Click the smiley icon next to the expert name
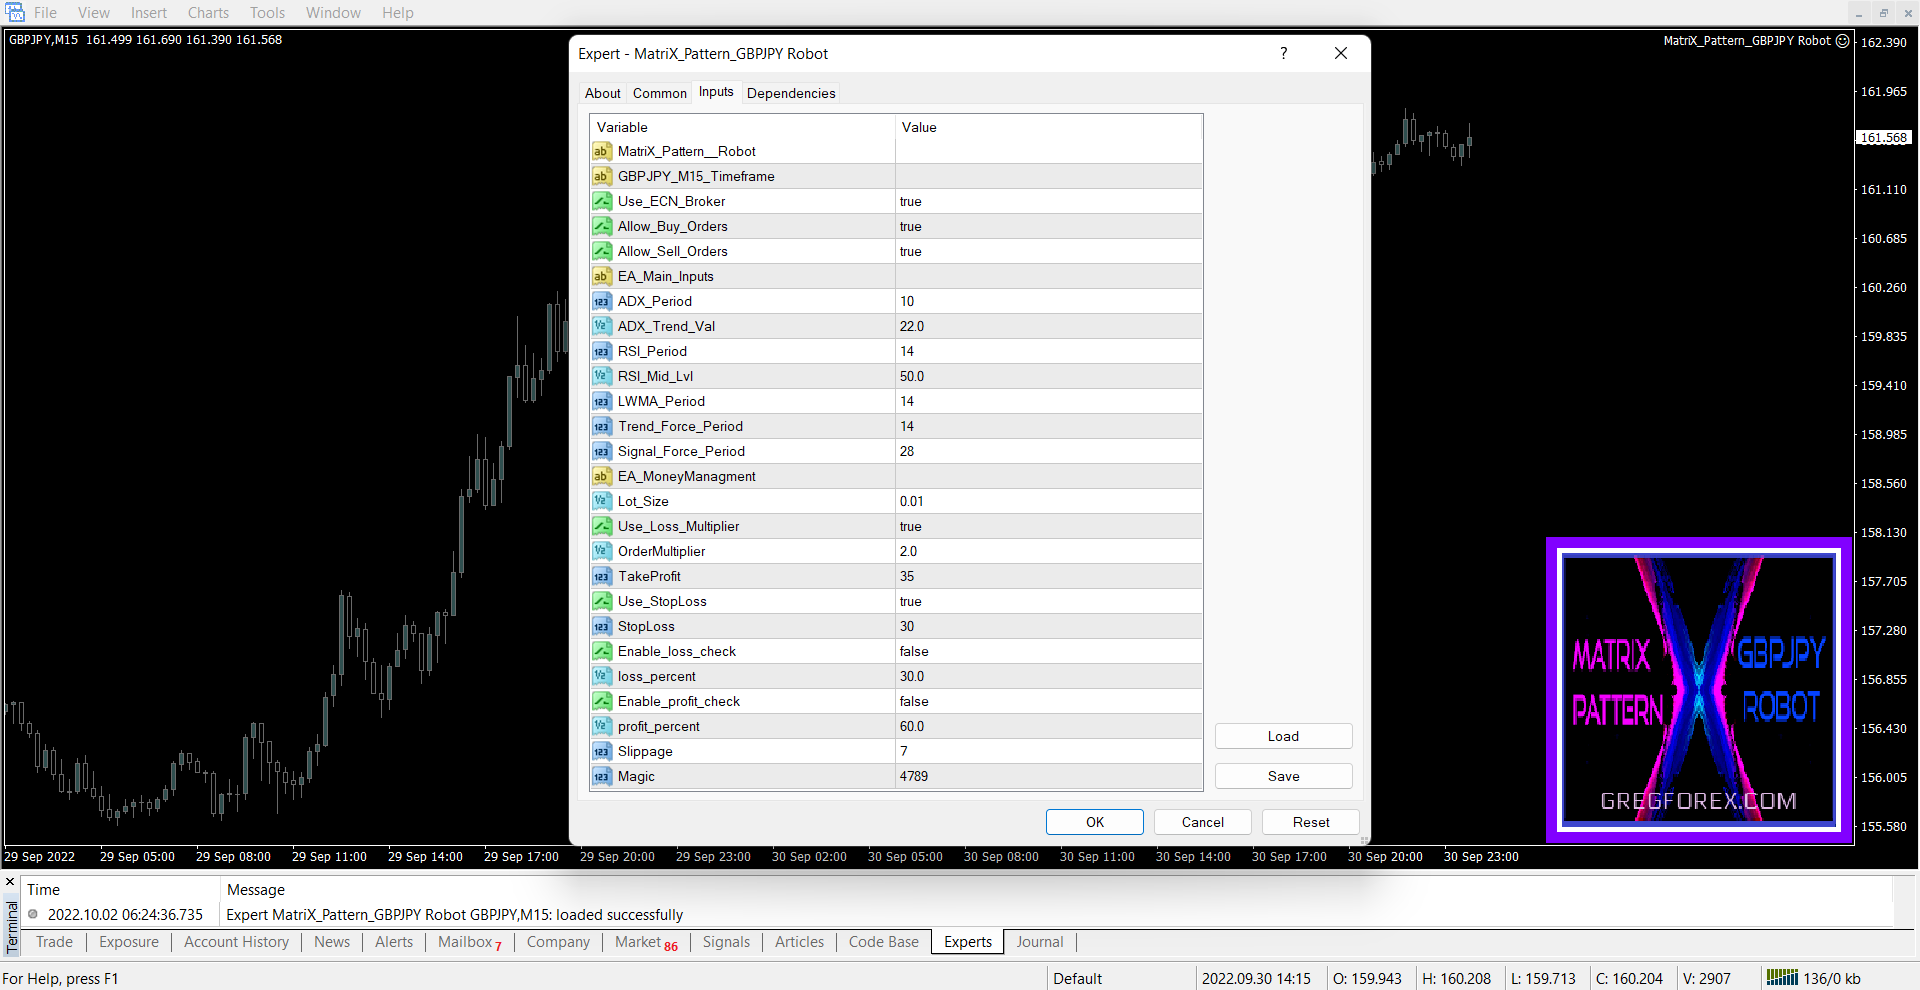This screenshot has width=1920, height=990. pyautogui.click(x=1842, y=41)
